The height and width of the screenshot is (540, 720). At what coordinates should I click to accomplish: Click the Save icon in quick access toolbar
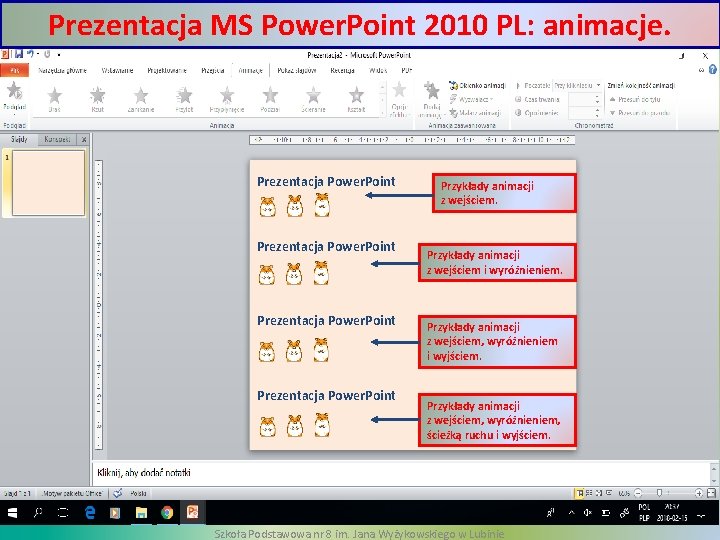(x=19, y=54)
